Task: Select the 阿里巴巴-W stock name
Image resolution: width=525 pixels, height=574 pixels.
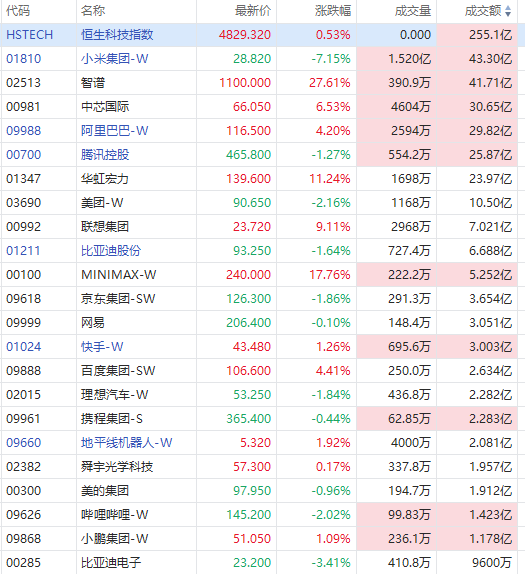Action: tap(115, 131)
